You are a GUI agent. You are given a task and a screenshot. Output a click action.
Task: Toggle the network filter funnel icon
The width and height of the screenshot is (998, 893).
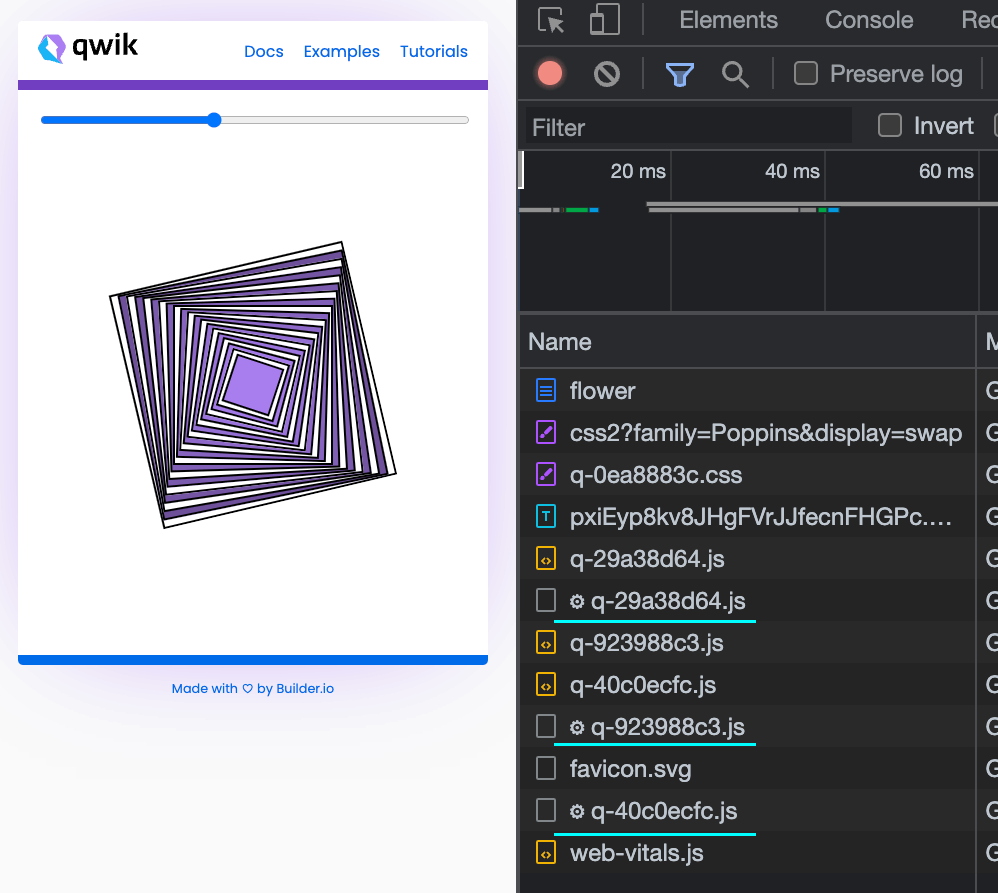[679, 74]
